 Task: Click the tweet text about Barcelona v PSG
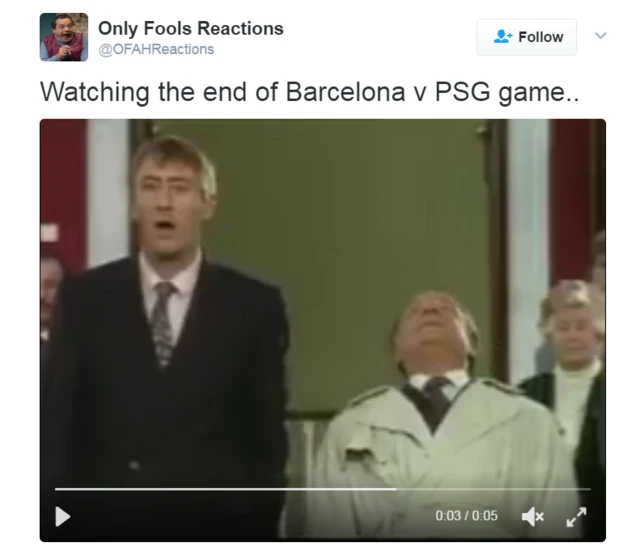point(309,92)
